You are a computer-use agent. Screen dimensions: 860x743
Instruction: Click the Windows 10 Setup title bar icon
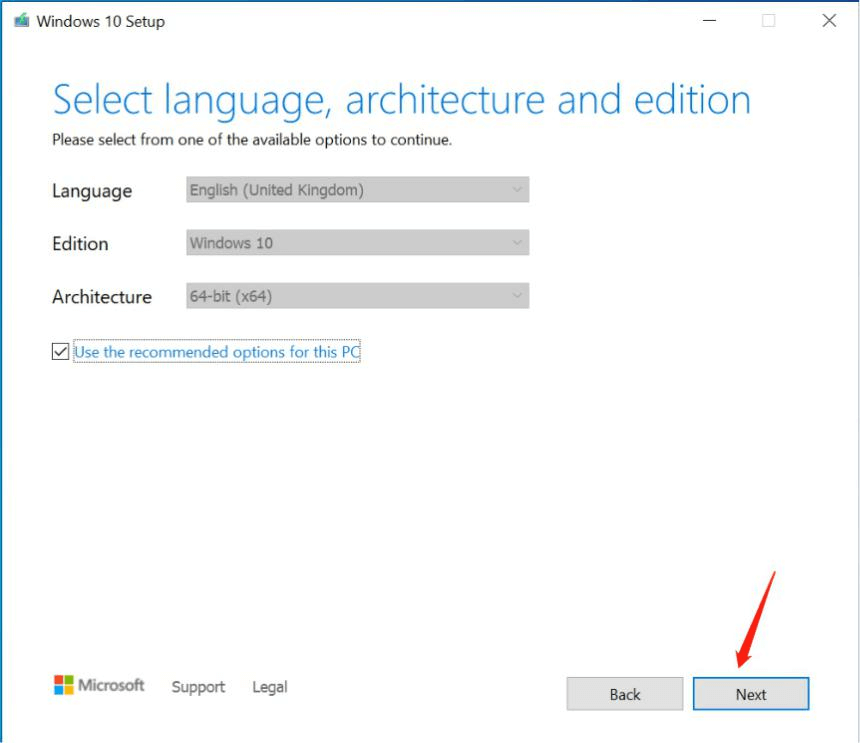click(x=22, y=21)
